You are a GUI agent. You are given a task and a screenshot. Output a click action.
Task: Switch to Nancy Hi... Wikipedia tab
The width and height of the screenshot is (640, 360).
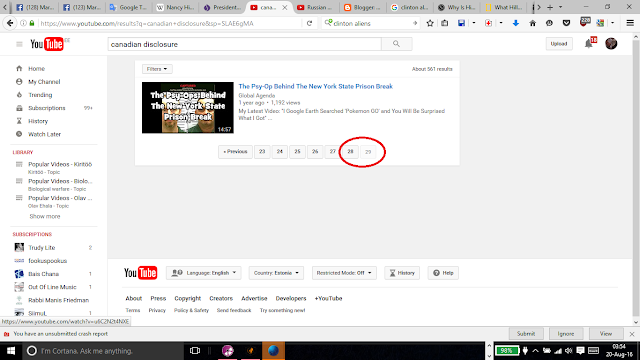point(175,7)
